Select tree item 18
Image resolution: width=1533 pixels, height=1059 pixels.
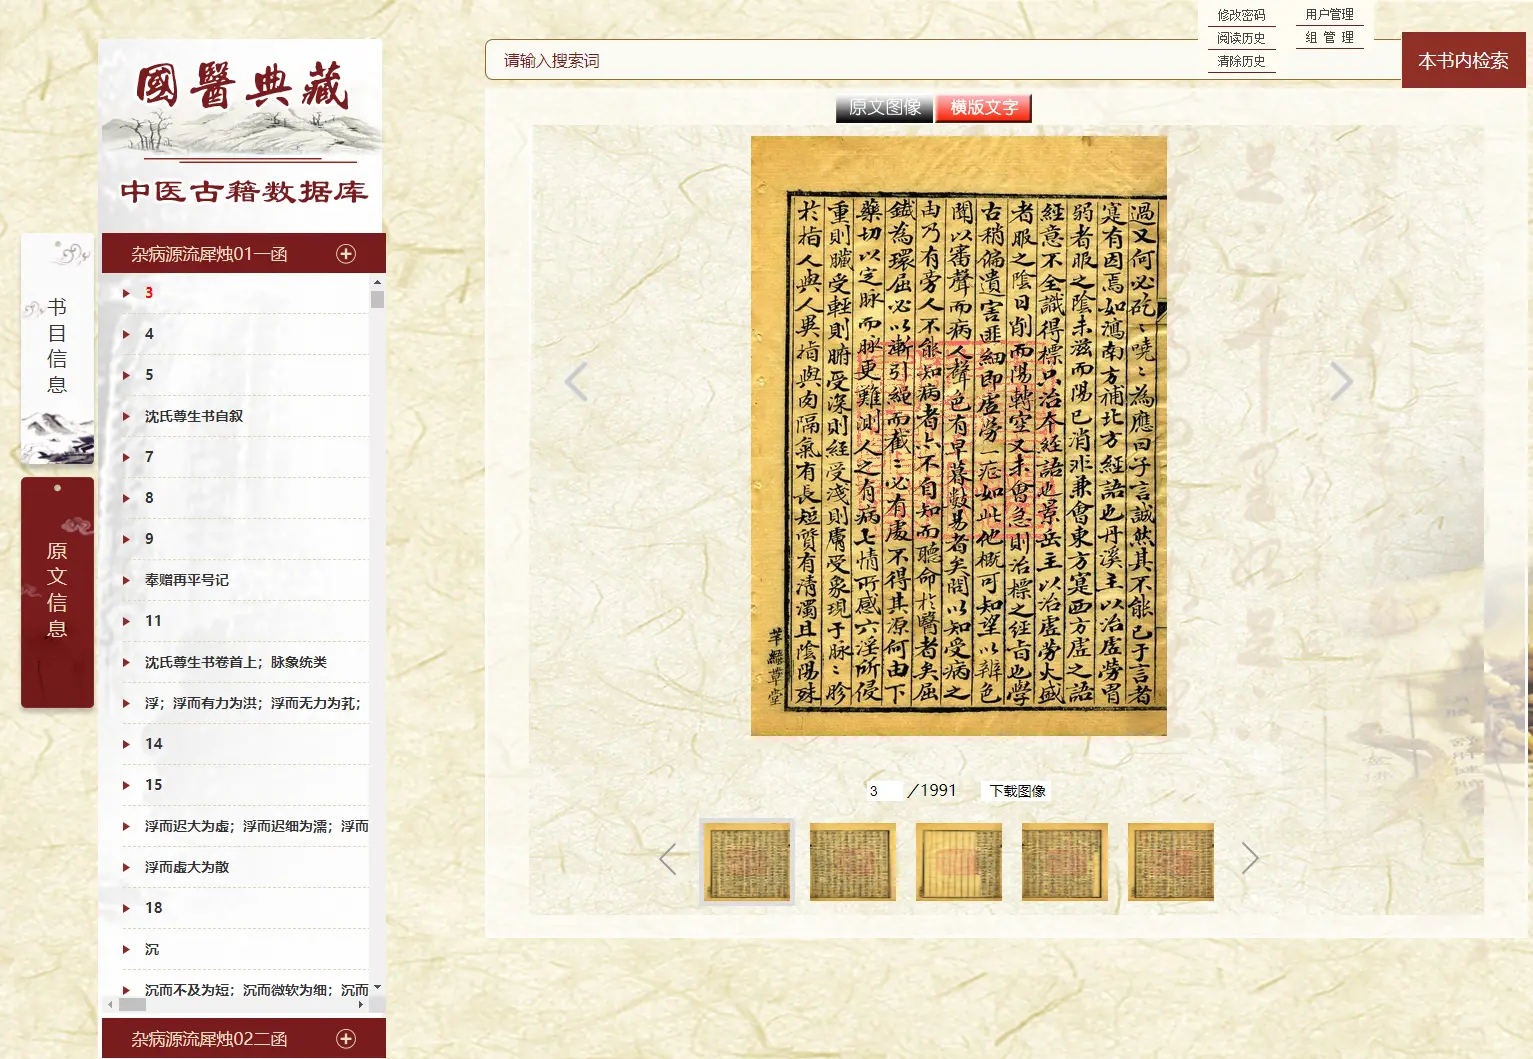click(153, 908)
